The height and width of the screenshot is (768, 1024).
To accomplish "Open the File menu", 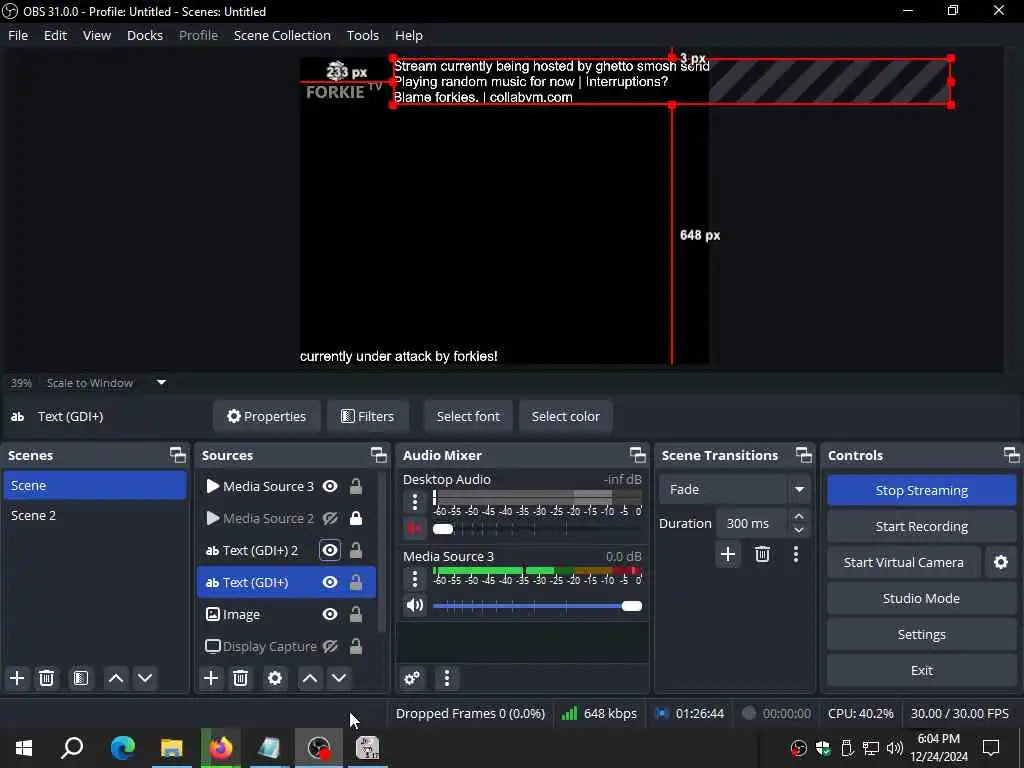I will click(x=18, y=35).
